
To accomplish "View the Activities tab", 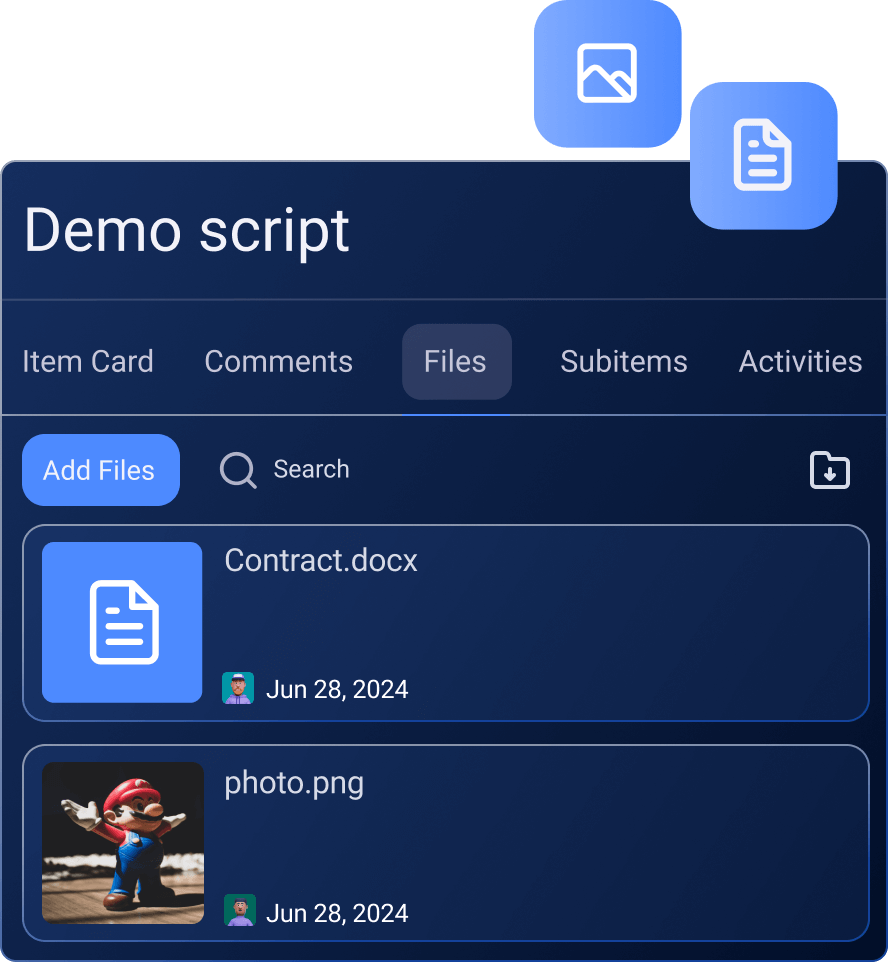I will 800,362.
